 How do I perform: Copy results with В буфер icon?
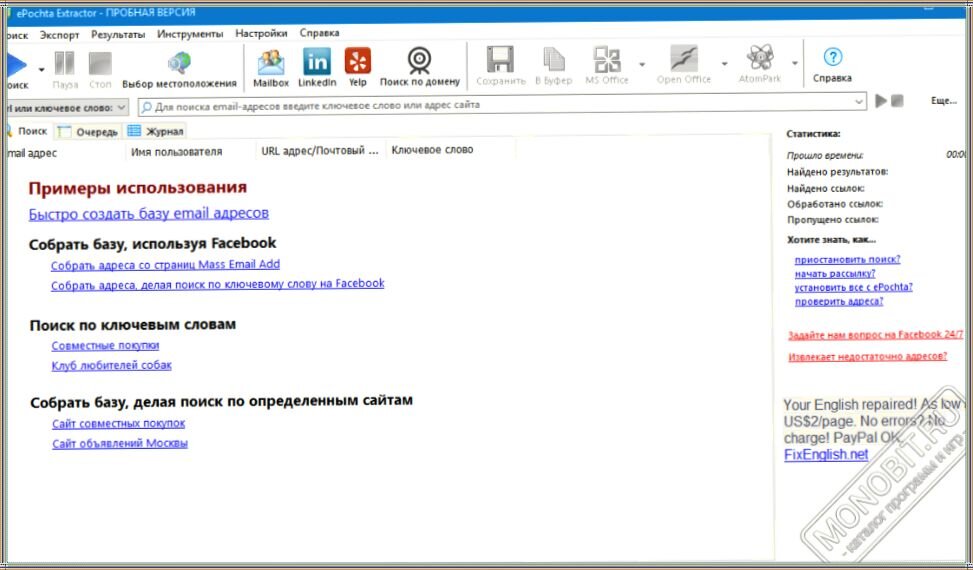(x=554, y=60)
